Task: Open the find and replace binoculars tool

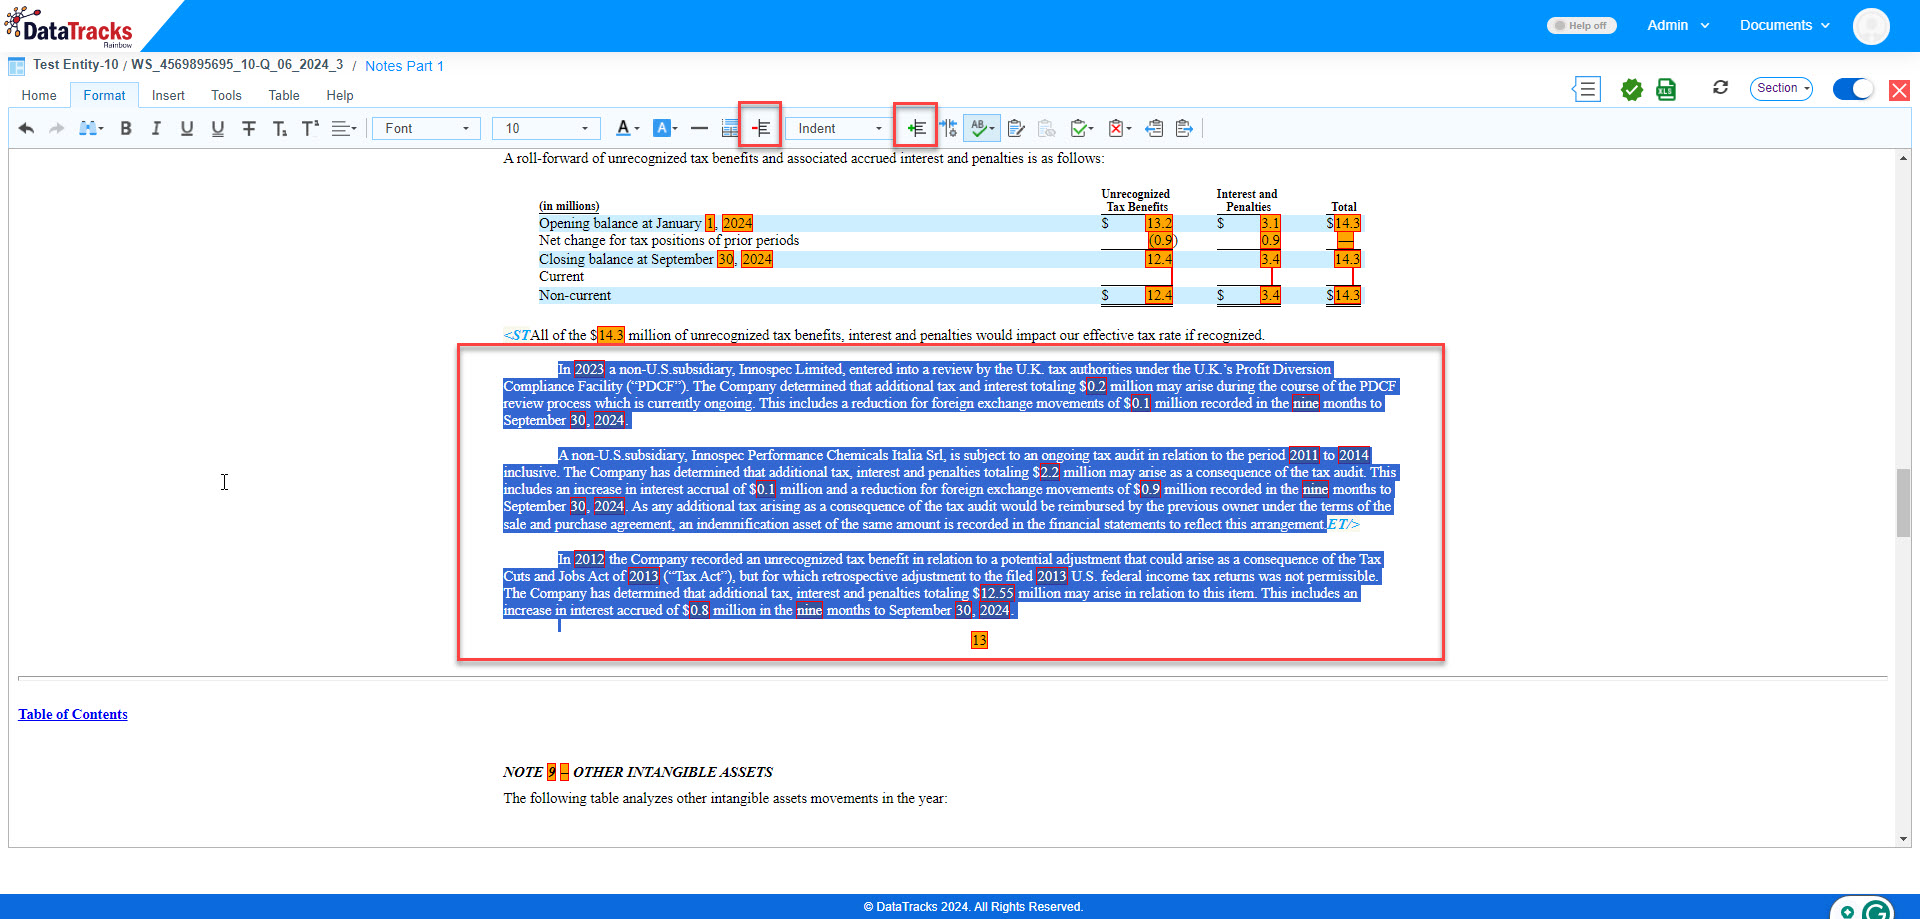Action: [x=91, y=128]
